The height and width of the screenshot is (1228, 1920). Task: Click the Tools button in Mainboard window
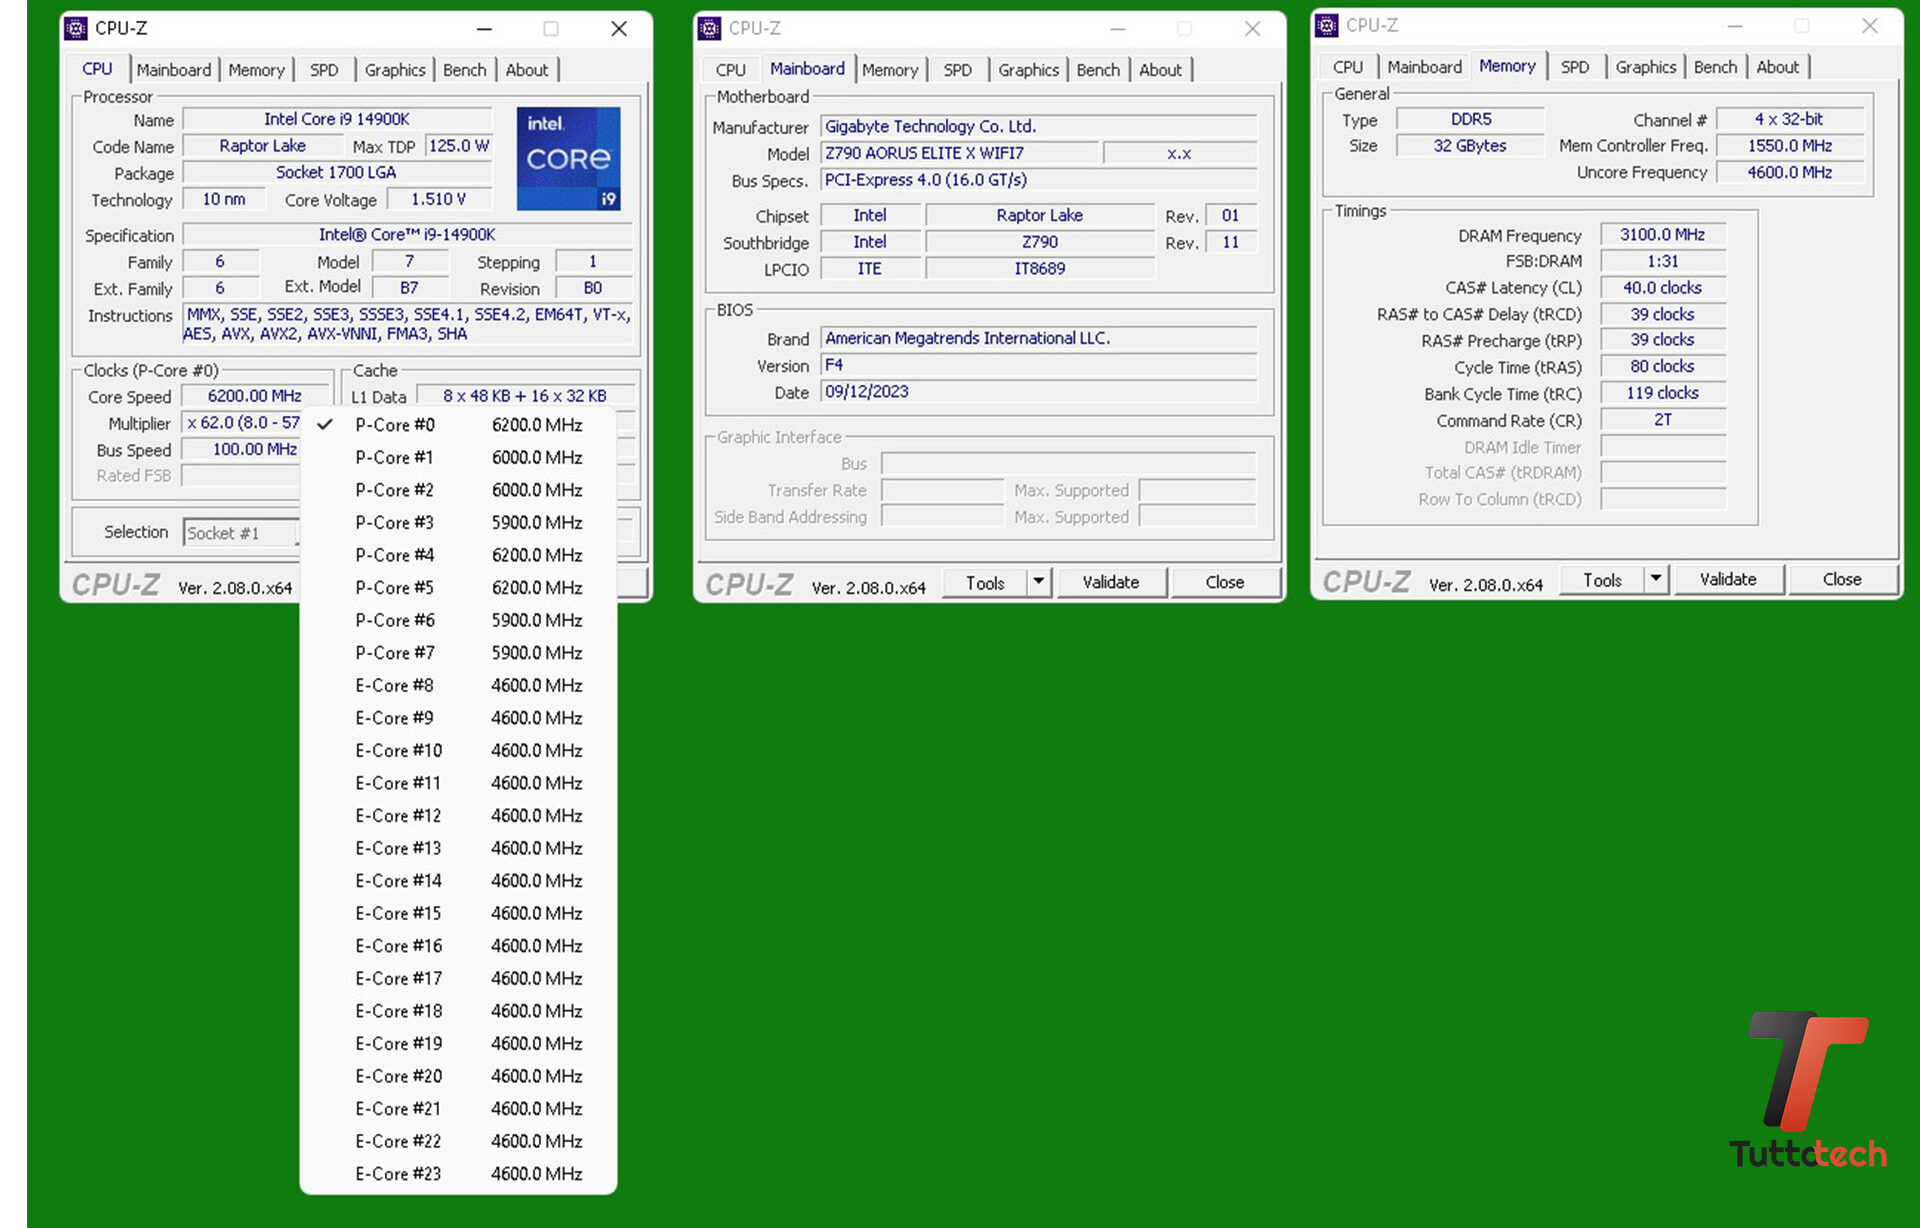(x=984, y=582)
